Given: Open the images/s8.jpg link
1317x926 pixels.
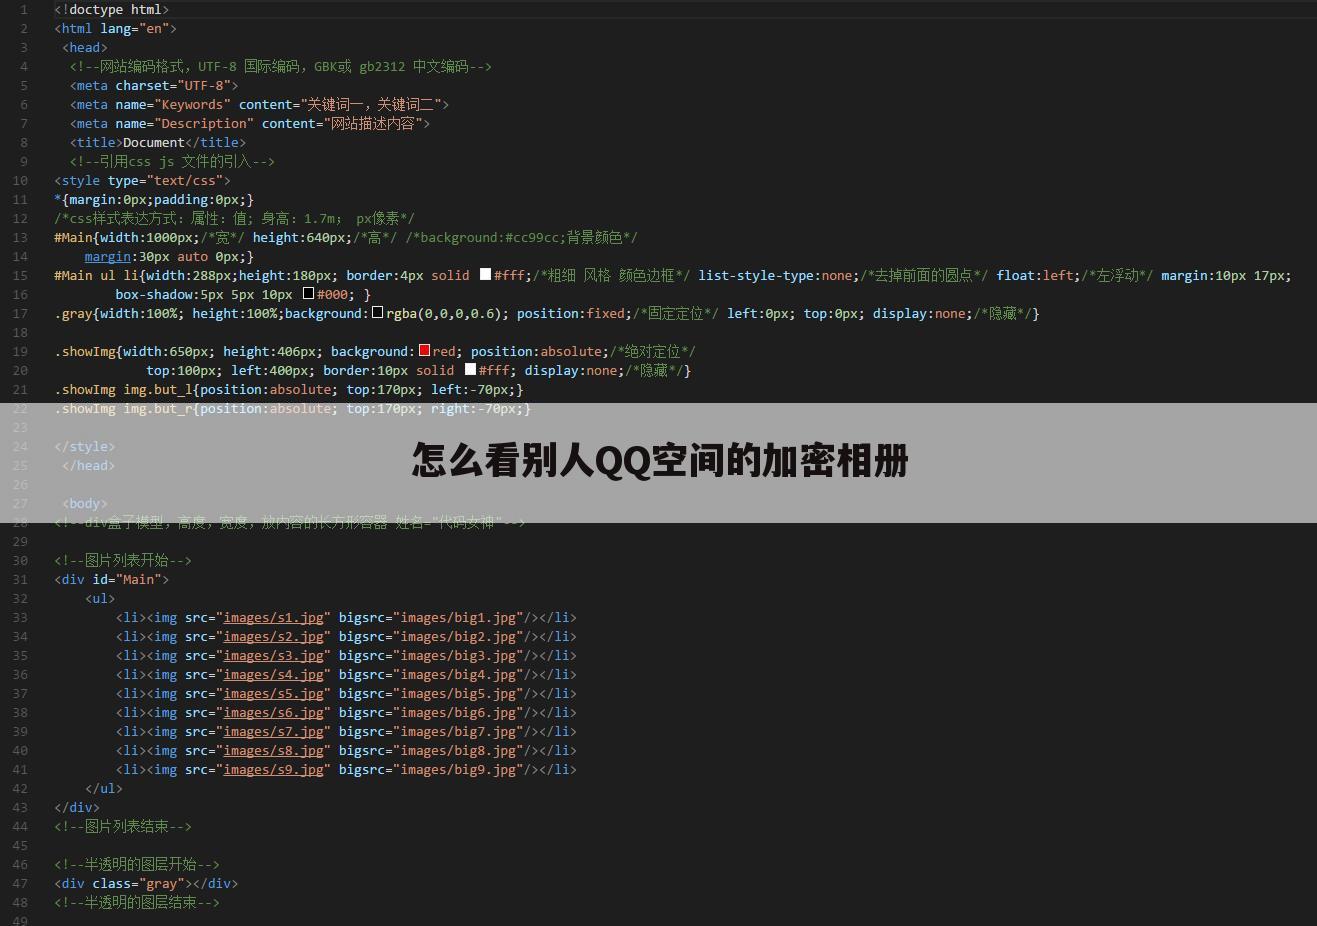Looking at the screenshot, I should coord(273,750).
